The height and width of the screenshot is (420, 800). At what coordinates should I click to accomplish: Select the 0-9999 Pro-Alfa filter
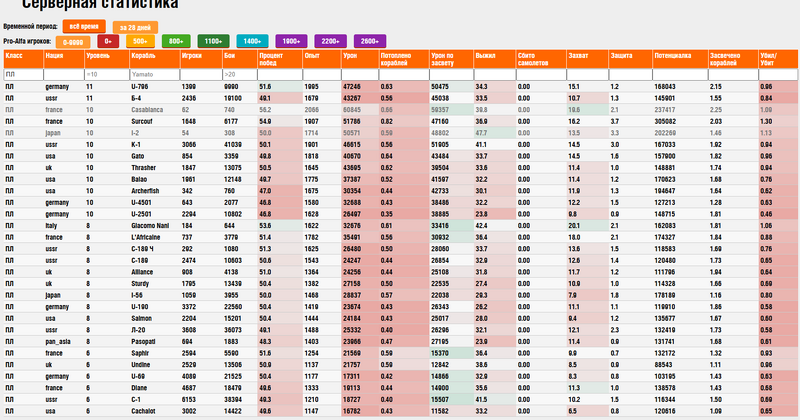coord(74,41)
